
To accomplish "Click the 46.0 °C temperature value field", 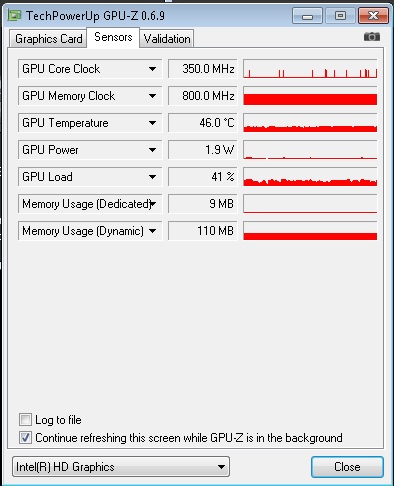I will click(203, 123).
